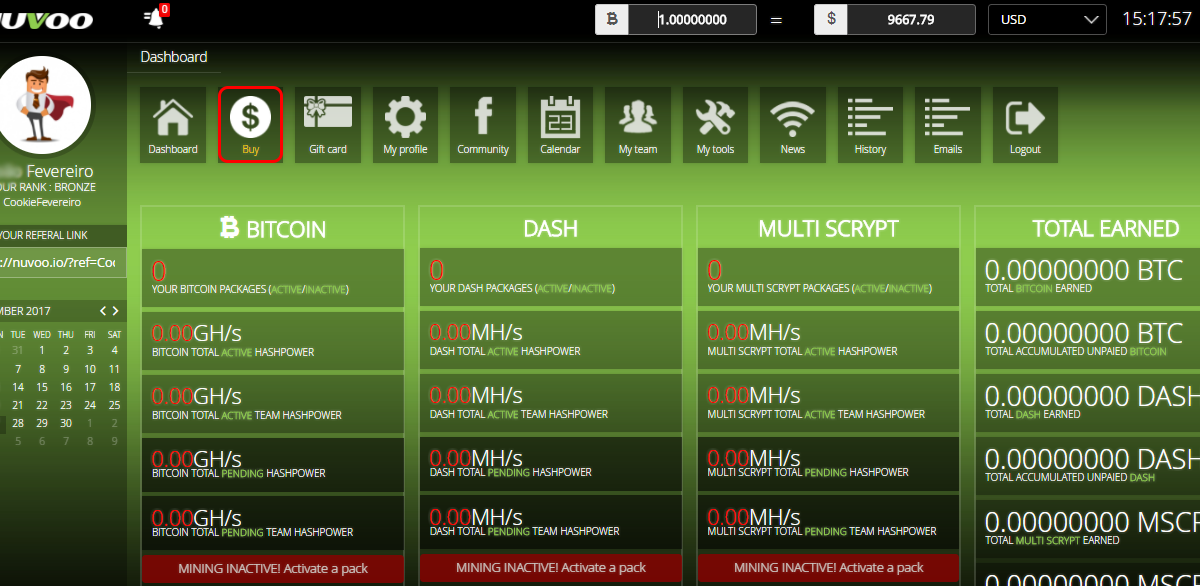This screenshot has width=1200, height=586.
Task: Select day 15 in the calendar
Action: [42, 387]
